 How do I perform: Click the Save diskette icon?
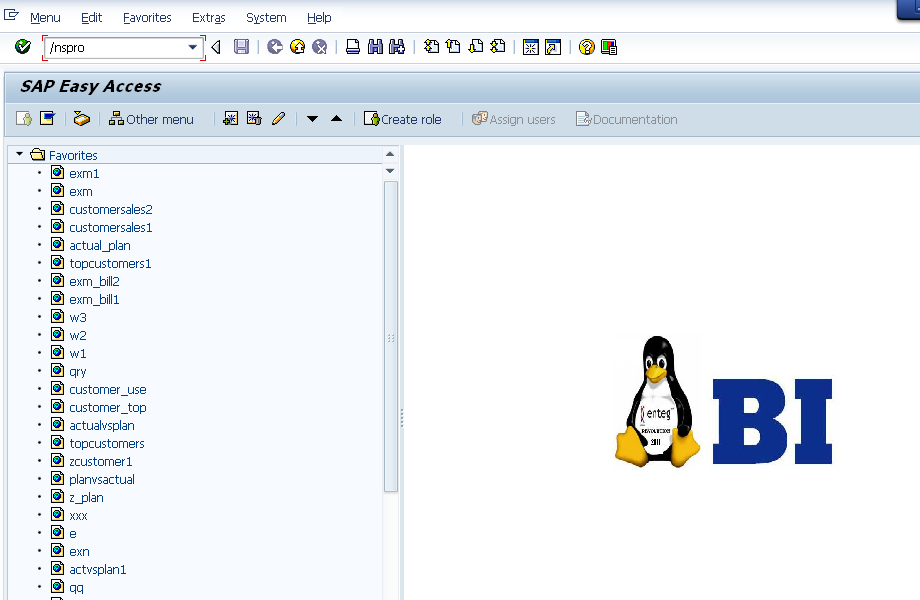pyautogui.click(x=241, y=47)
